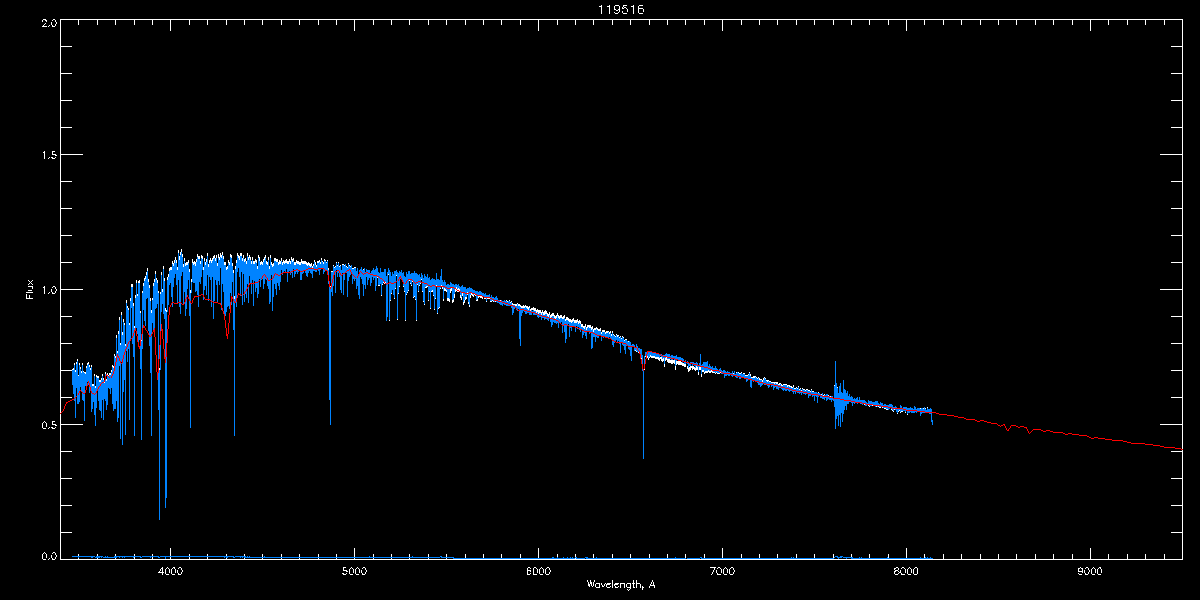
Task: Click the Wavelength, A axis label
Action: point(621,584)
